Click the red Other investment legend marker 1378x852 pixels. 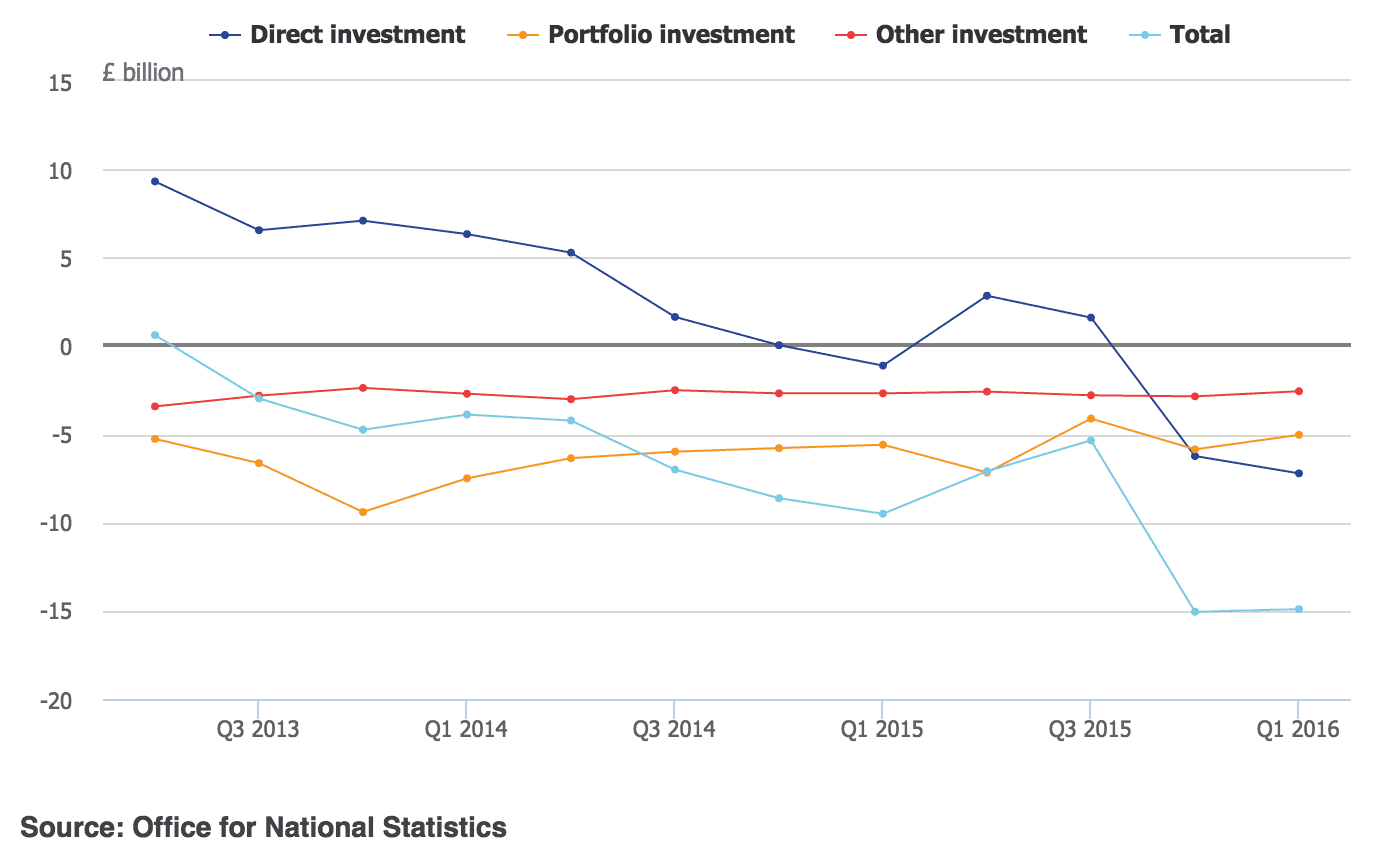pos(851,35)
